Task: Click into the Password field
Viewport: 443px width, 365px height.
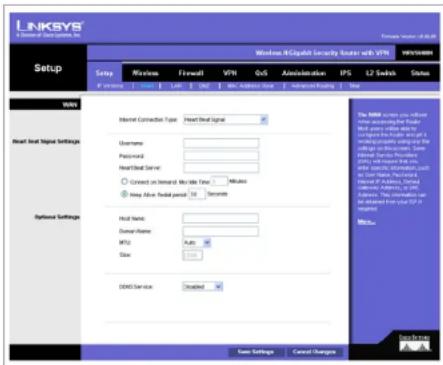Action: pos(221,156)
